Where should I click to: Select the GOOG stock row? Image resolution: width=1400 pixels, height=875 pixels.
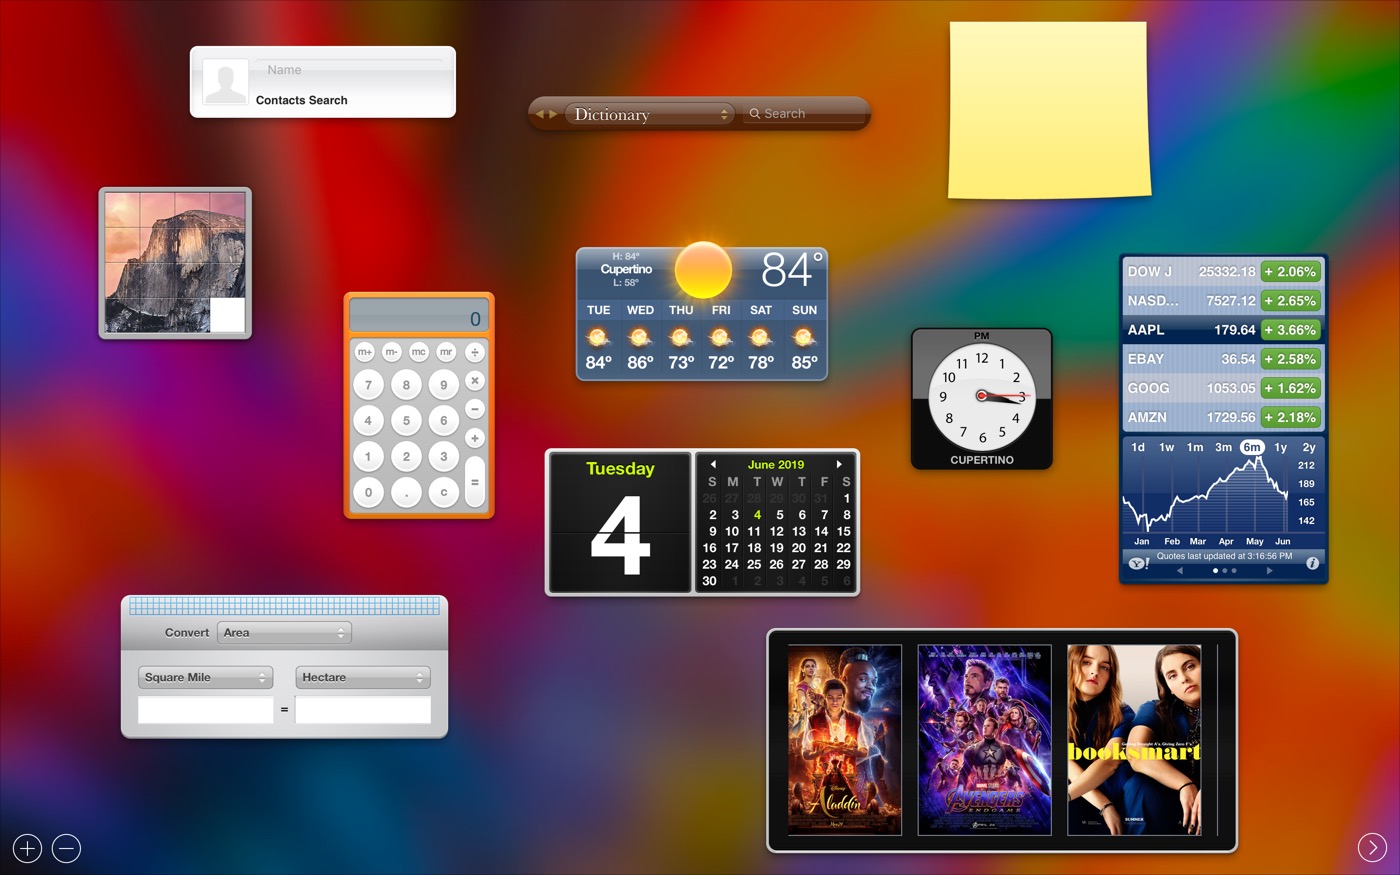pos(1224,388)
